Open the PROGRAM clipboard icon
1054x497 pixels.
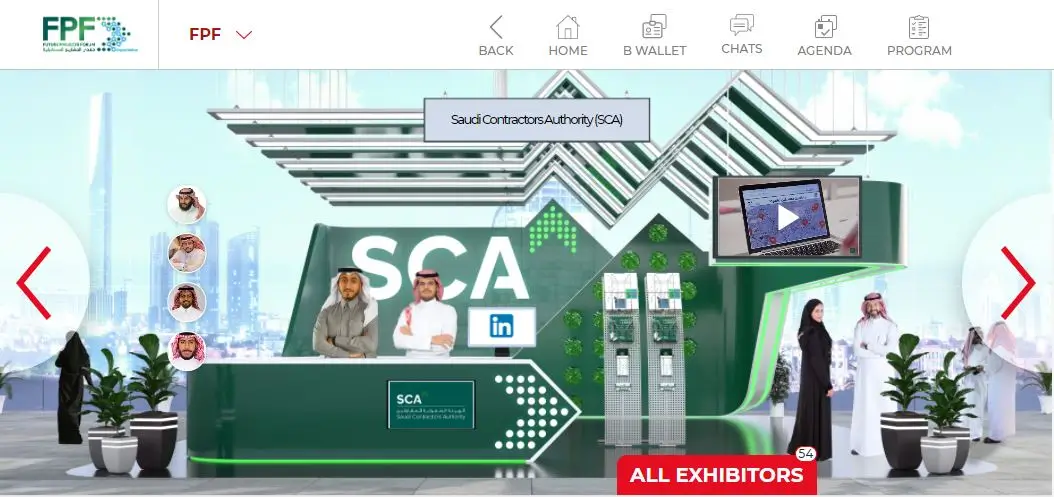click(x=919, y=28)
